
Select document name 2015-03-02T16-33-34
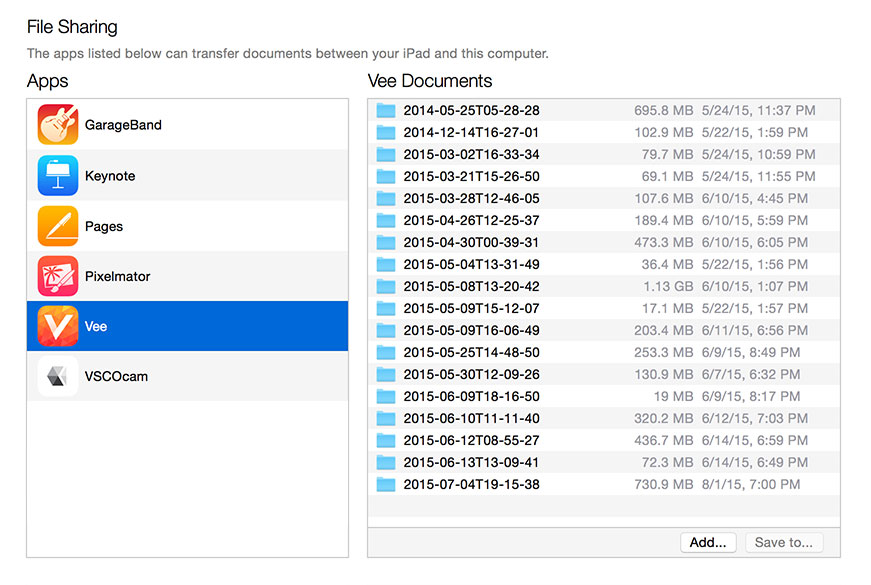[472, 154]
